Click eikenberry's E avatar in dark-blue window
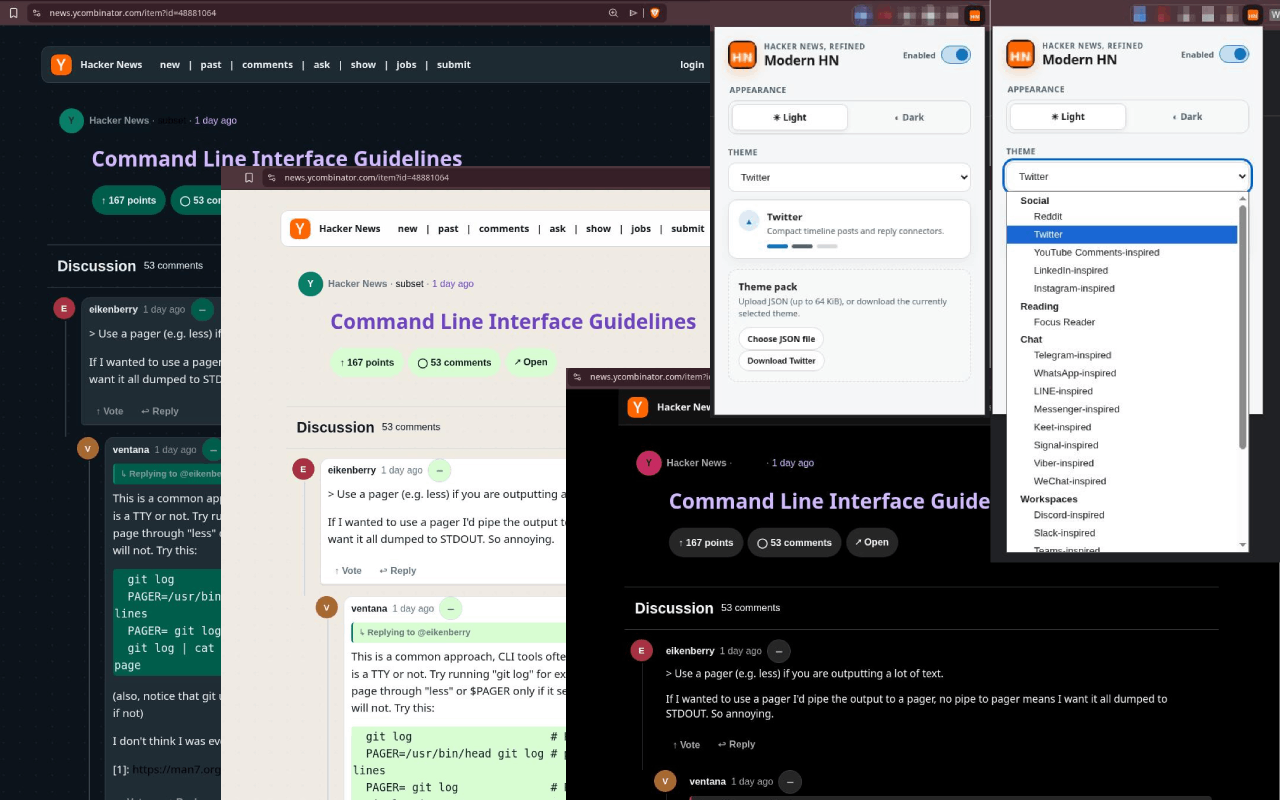 [64, 309]
